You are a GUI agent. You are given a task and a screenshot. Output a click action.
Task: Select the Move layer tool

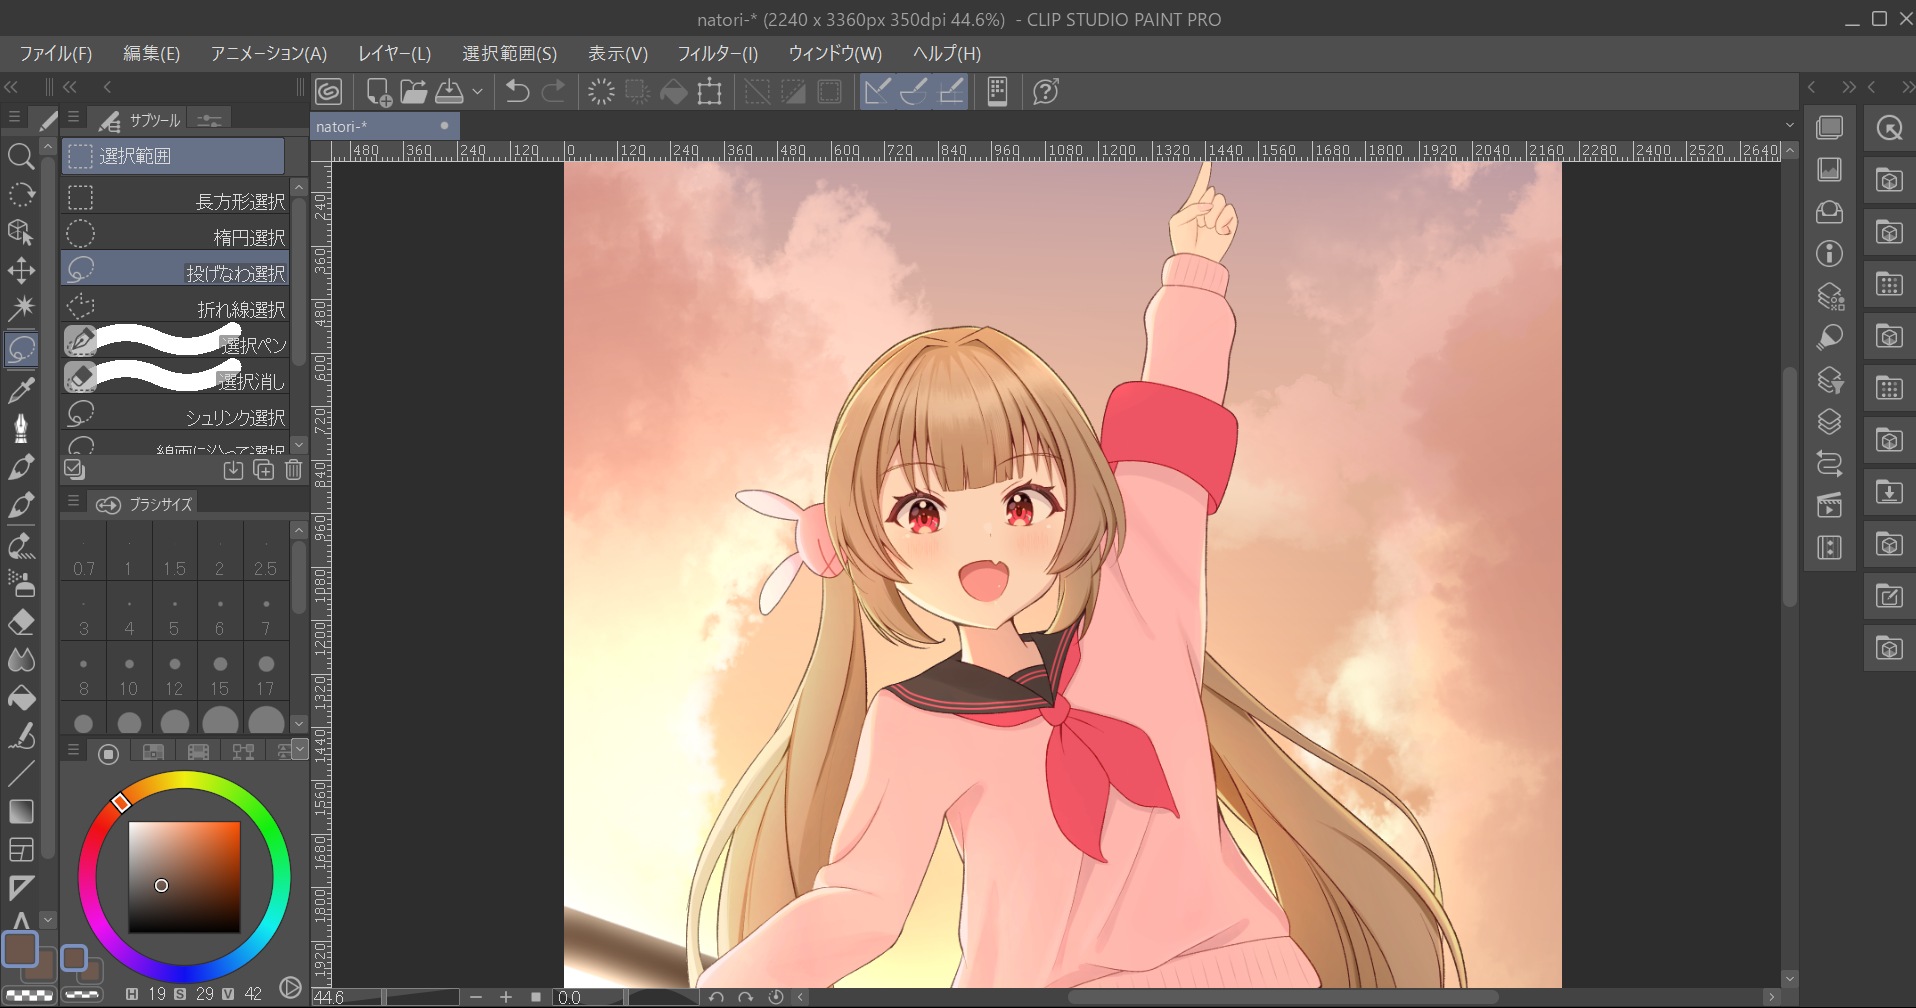pyautogui.click(x=21, y=271)
